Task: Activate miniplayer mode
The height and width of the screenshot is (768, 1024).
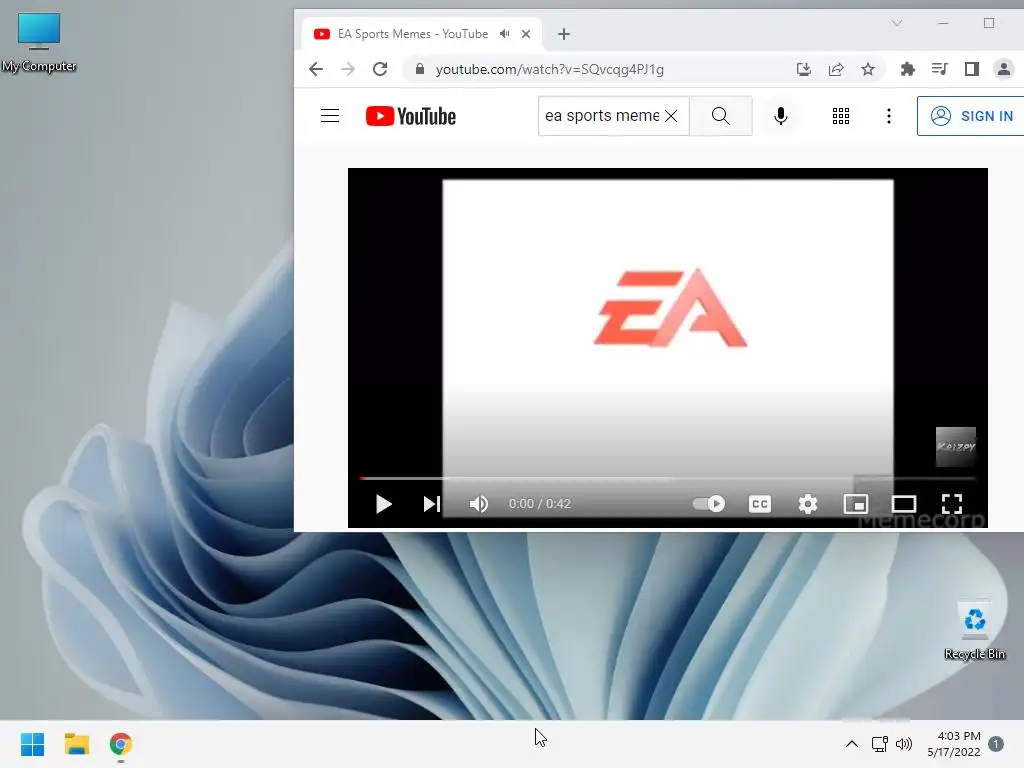Action: (856, 504)
